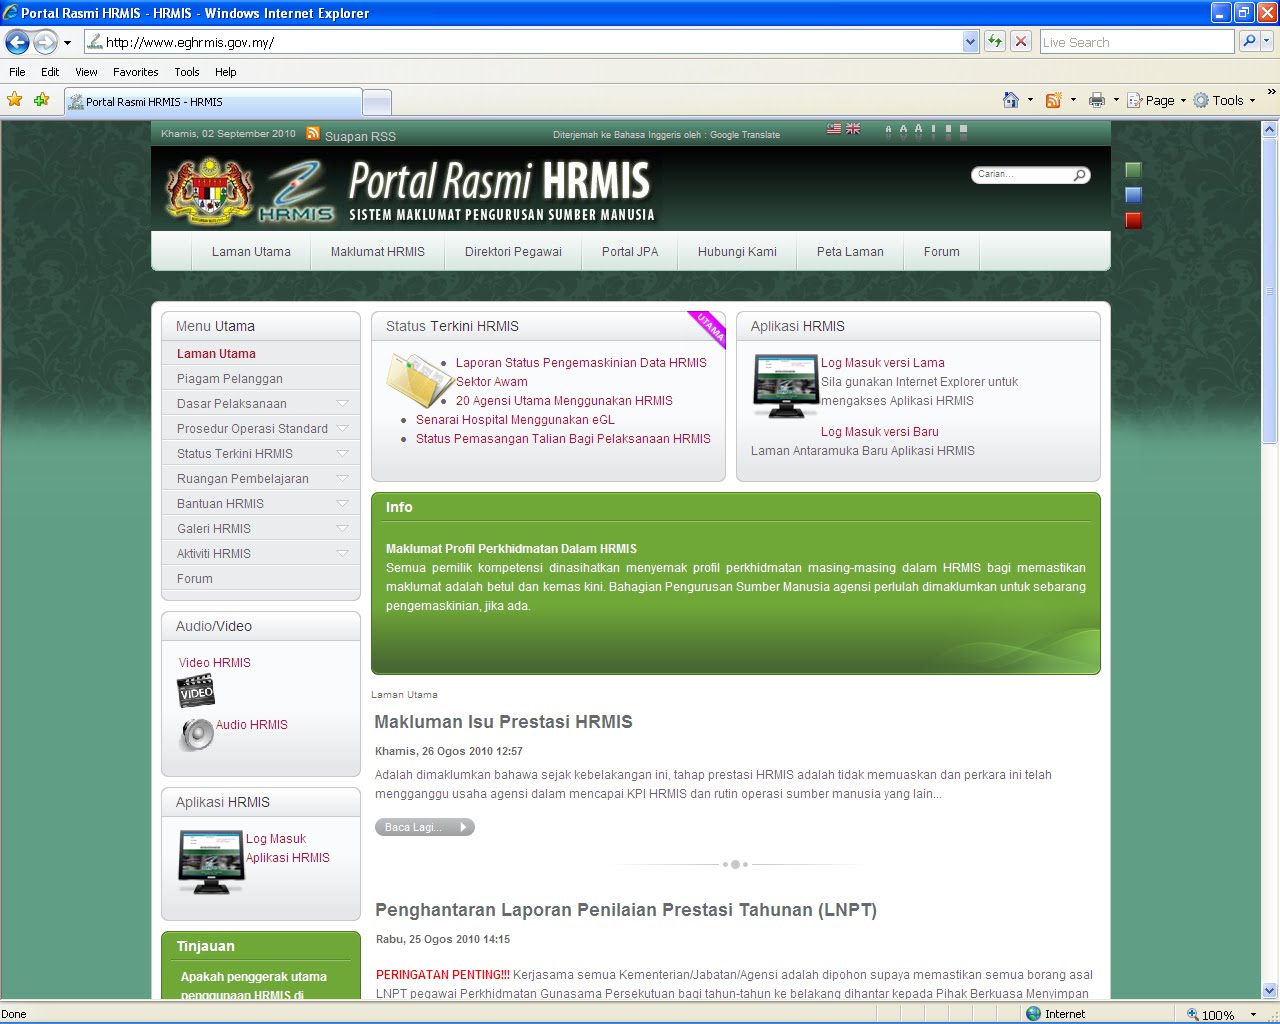Open the Log Masuk versi Baru link
The height and width of the screenshot is (1024, 1280).
tap(879, 431)
